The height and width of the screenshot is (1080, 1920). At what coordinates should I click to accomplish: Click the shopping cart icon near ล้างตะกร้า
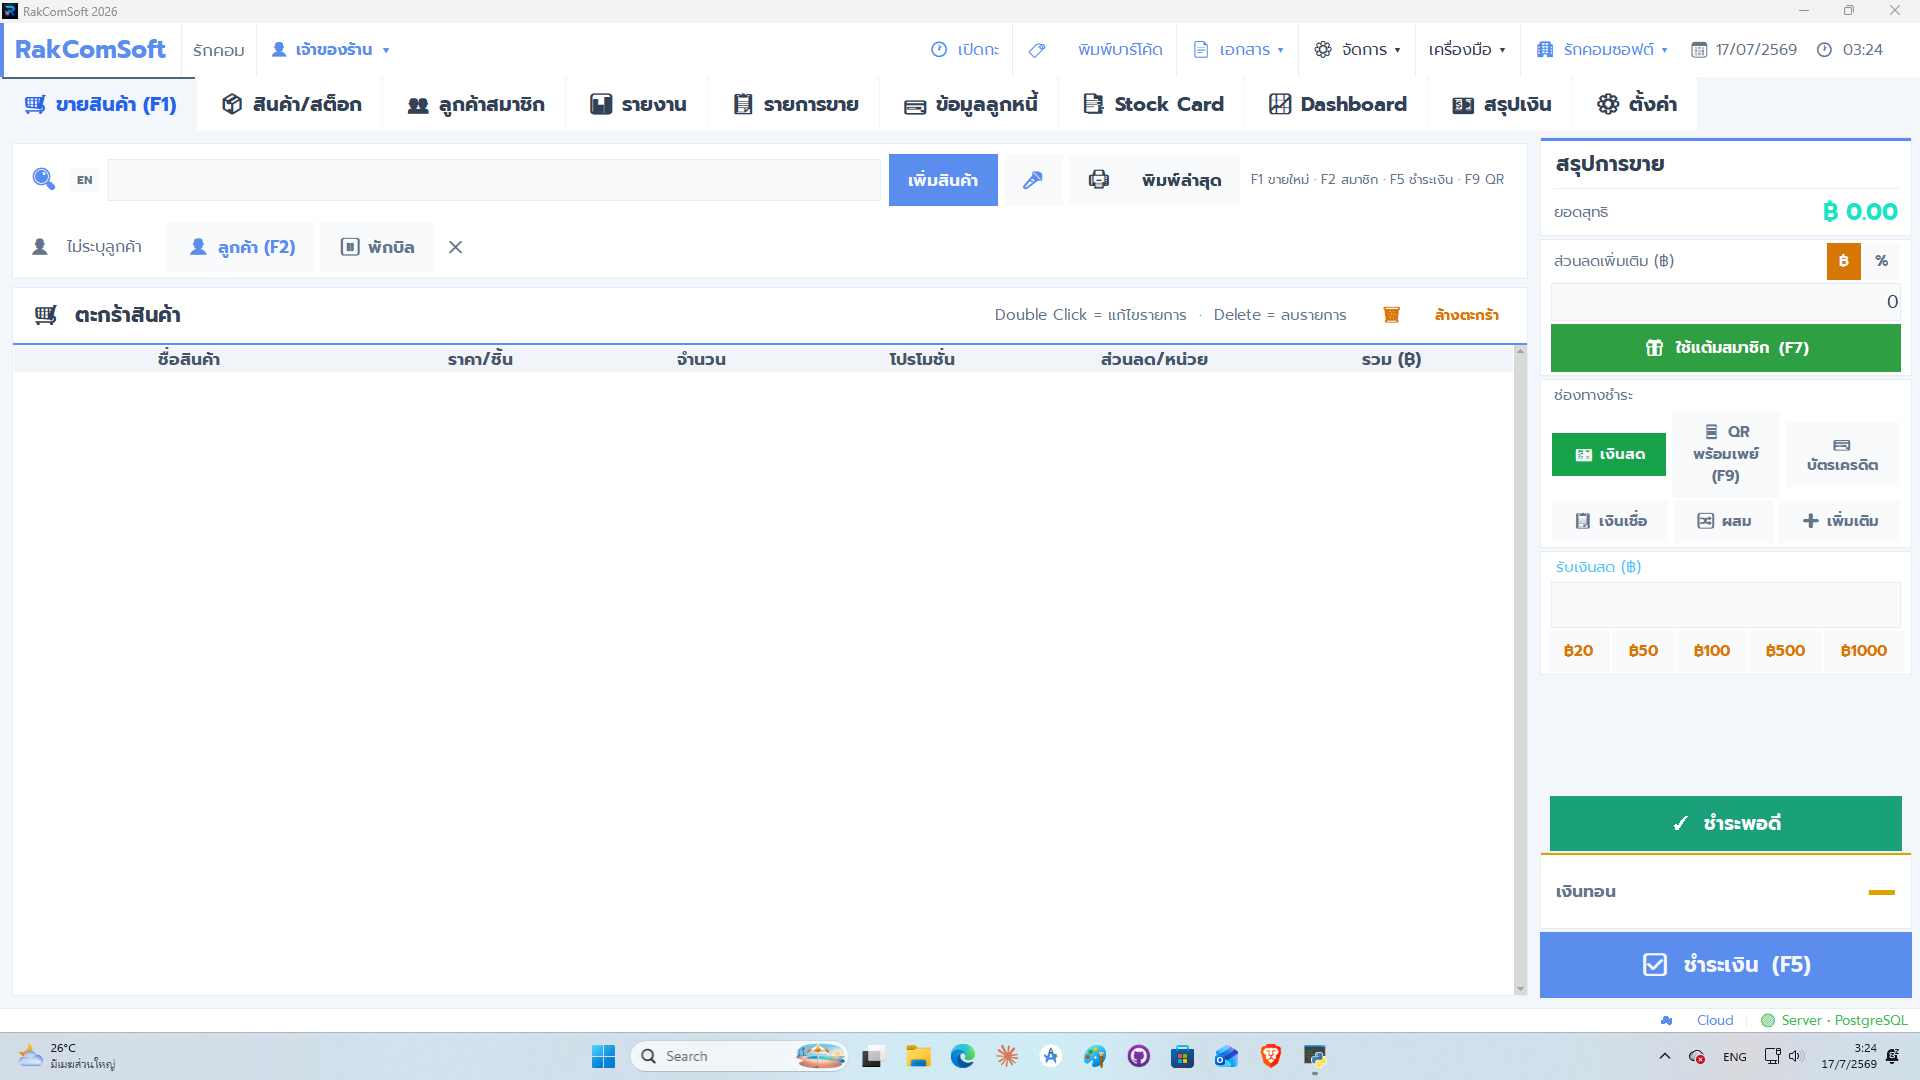pos(1391,315)
